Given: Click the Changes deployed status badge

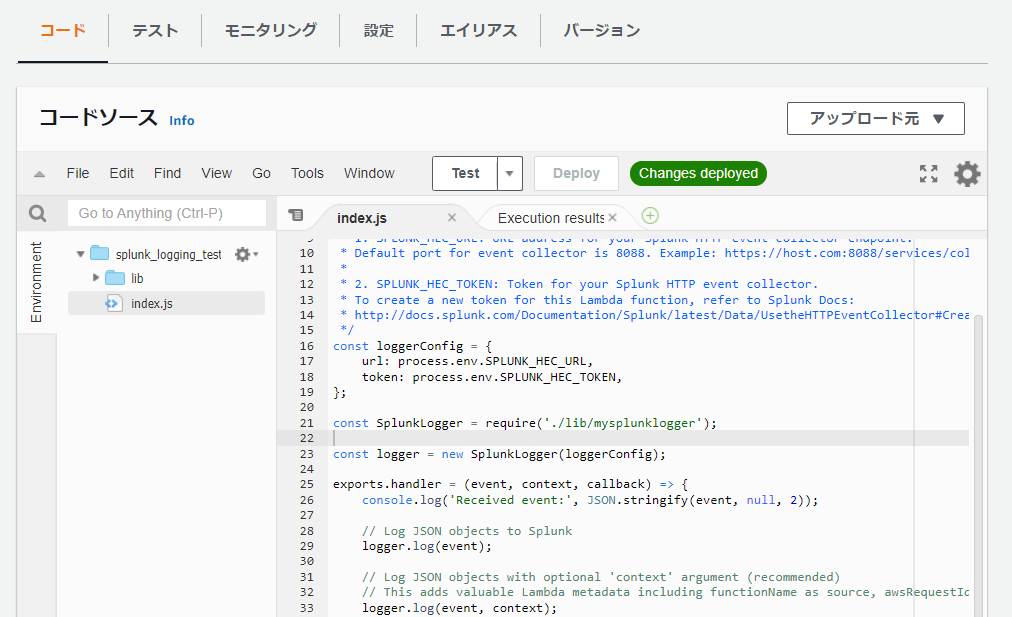Looking at the screenshot, I should coord(698,174).
